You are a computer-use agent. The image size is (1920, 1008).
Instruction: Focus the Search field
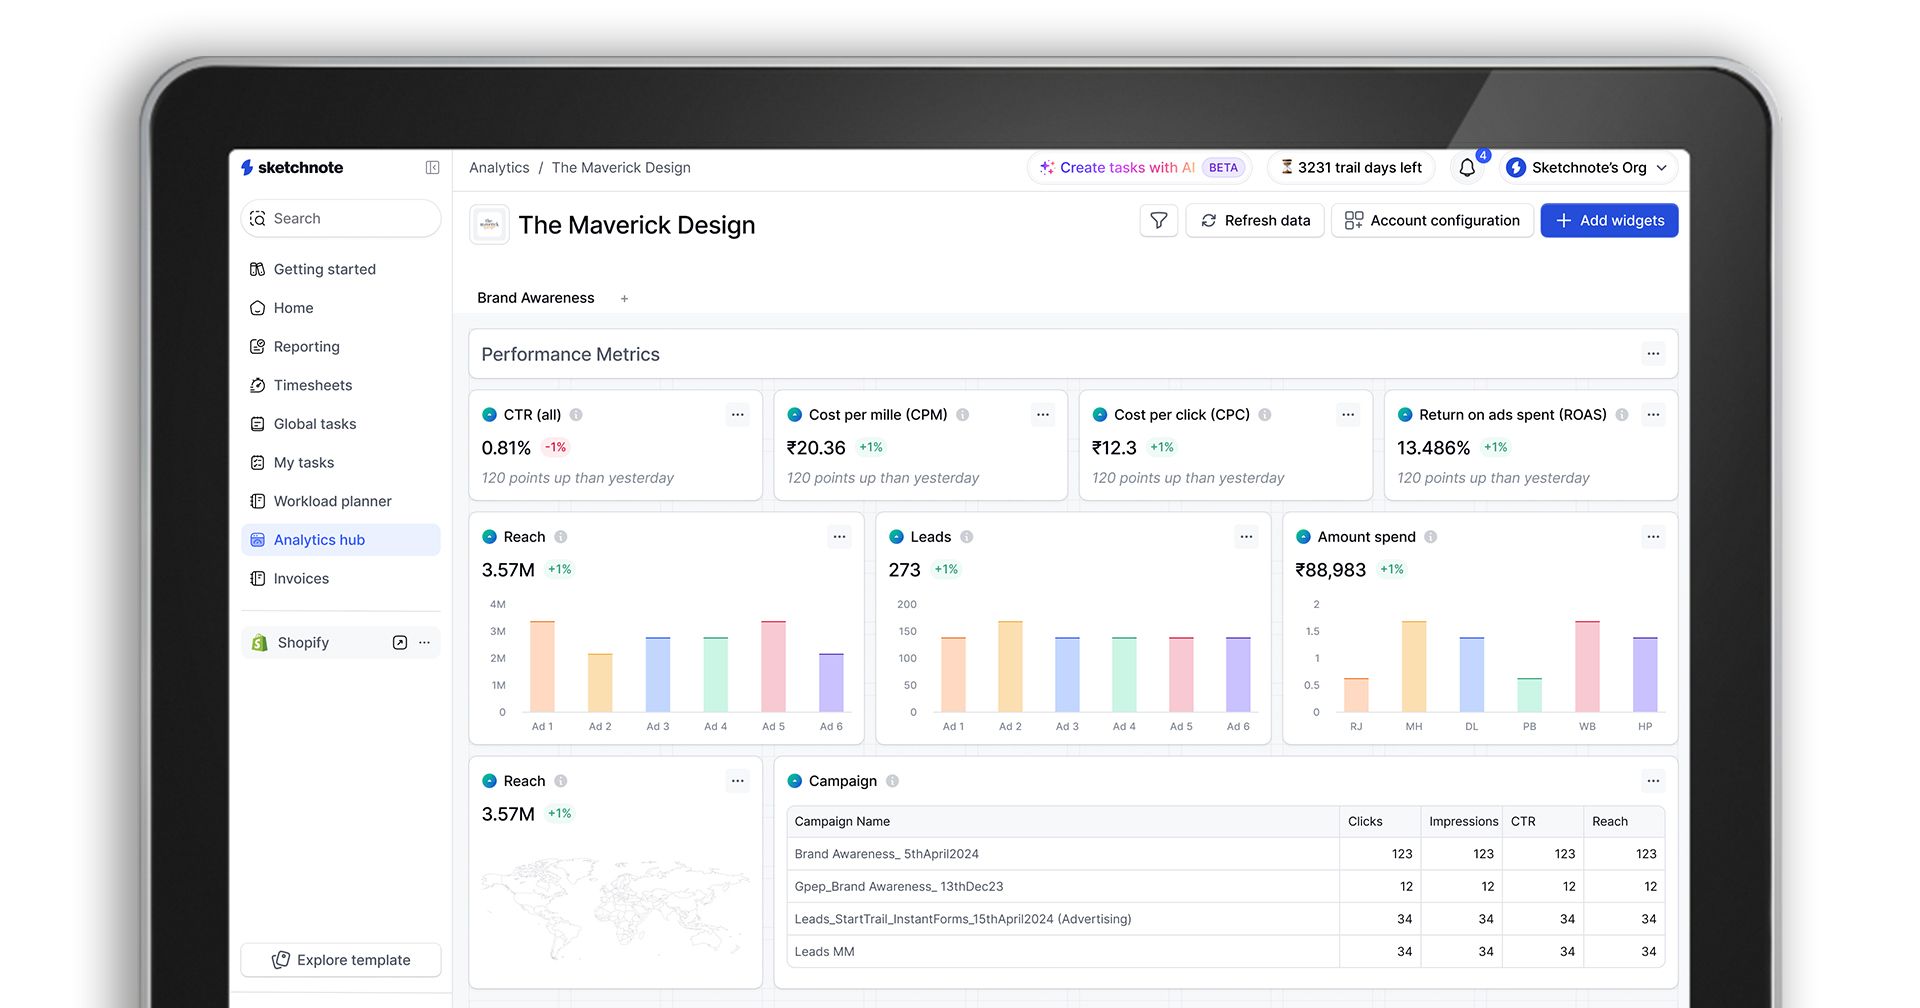[341, 219]
